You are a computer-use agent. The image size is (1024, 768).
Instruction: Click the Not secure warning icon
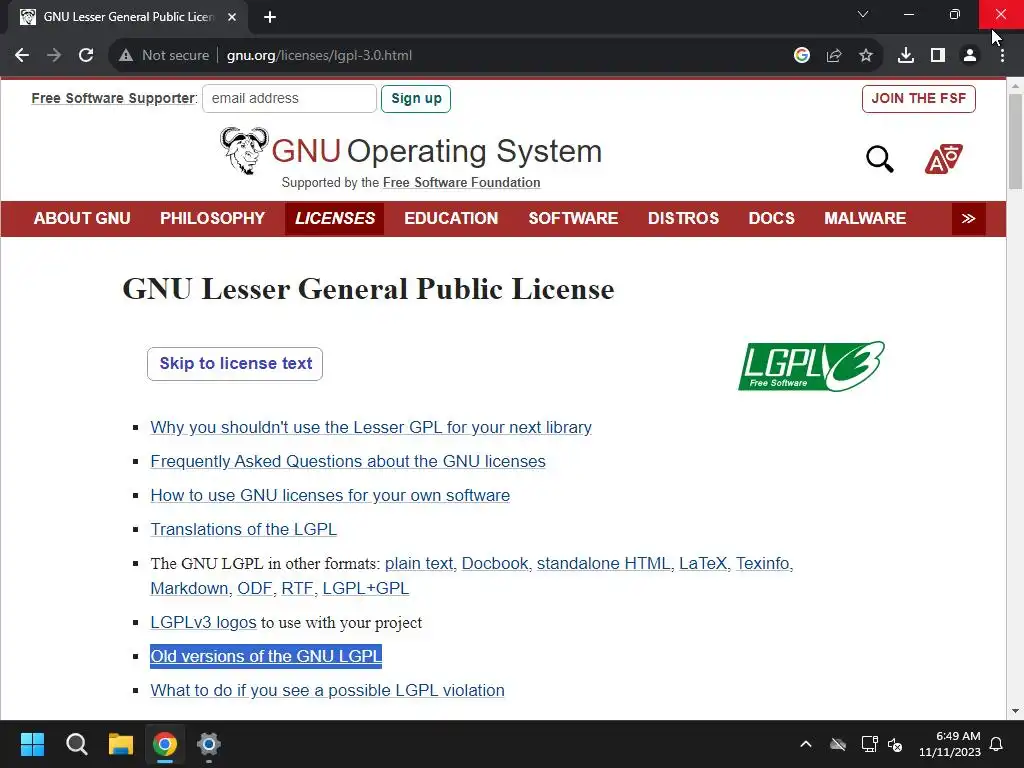[126, 56]
